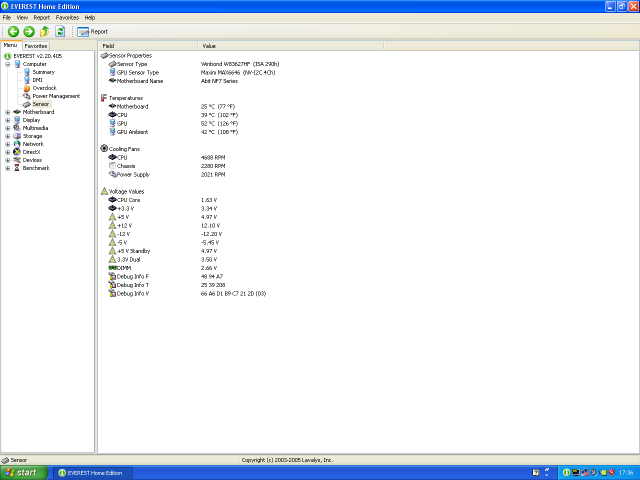Screen dimensions: 640x480
Task: Click the Up level toolbar icon
Action: tap(44, 31)
